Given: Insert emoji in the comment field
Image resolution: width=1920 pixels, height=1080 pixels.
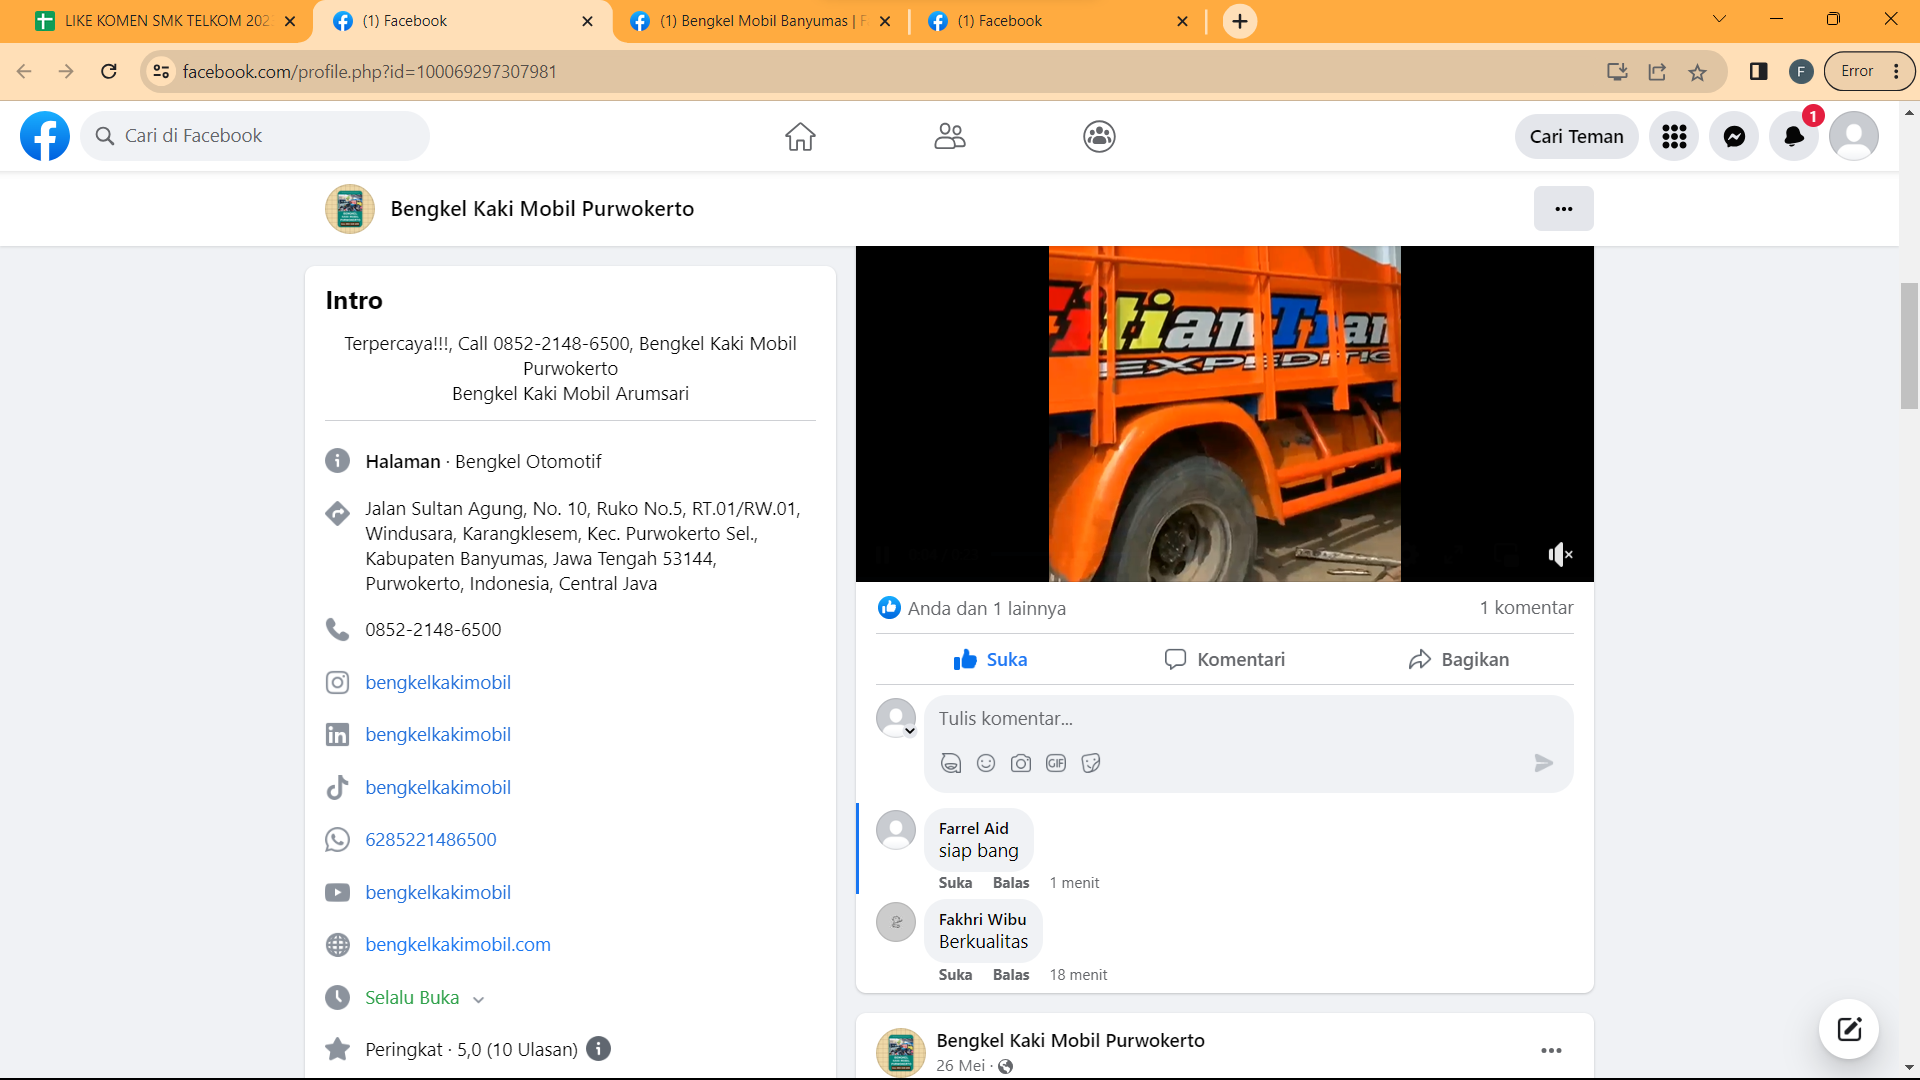Looking at the screenshot, I should (986, 763).
